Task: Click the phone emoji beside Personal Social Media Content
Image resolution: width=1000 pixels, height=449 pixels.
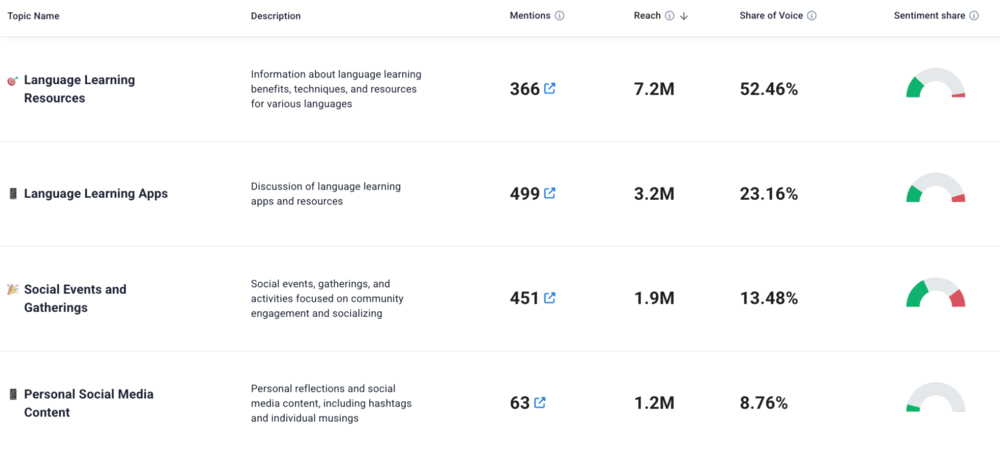Action: point(13,394)
